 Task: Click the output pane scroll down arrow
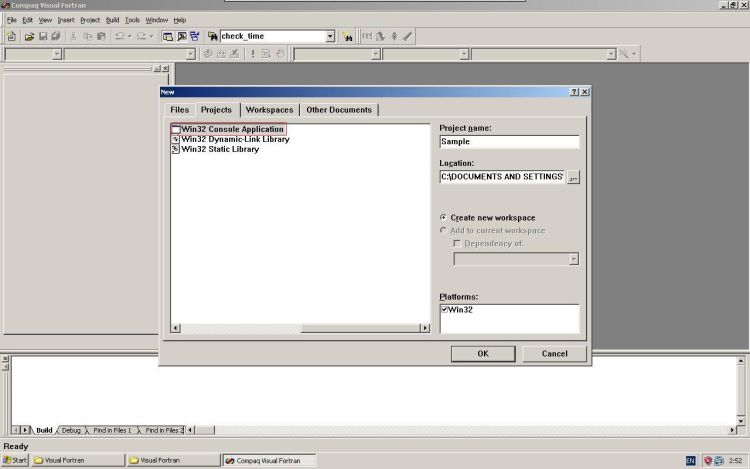[740, 420]
